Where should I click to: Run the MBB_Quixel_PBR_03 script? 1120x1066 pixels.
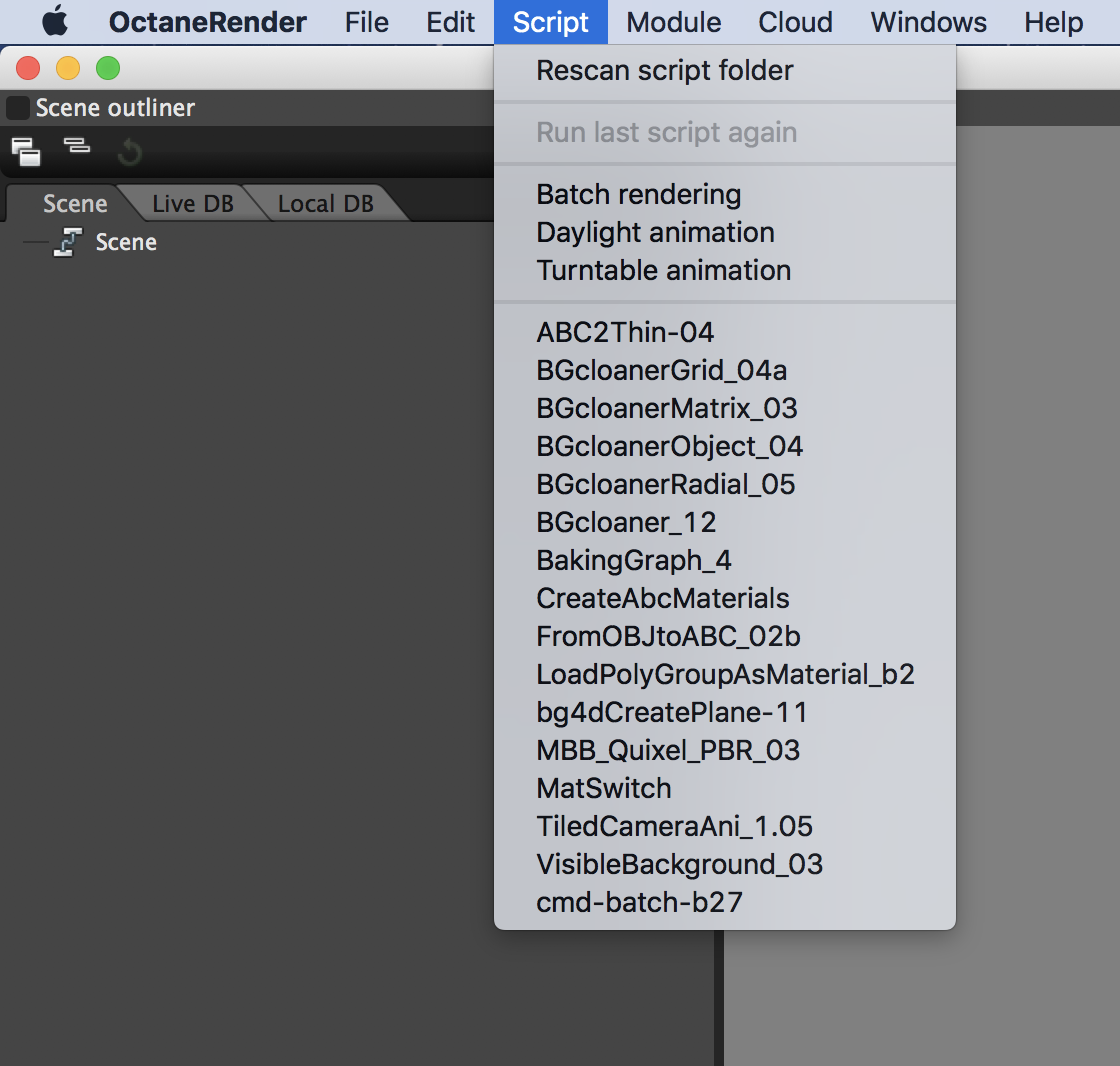(724, 750)
